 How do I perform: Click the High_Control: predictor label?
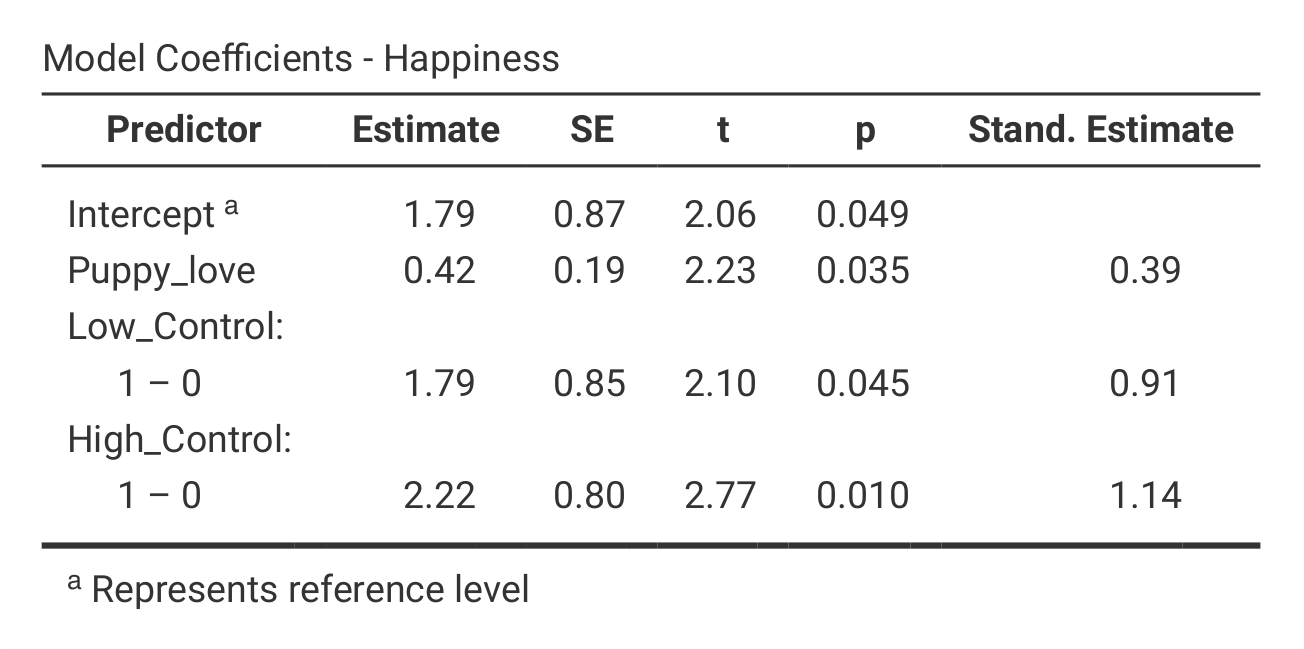180,440
